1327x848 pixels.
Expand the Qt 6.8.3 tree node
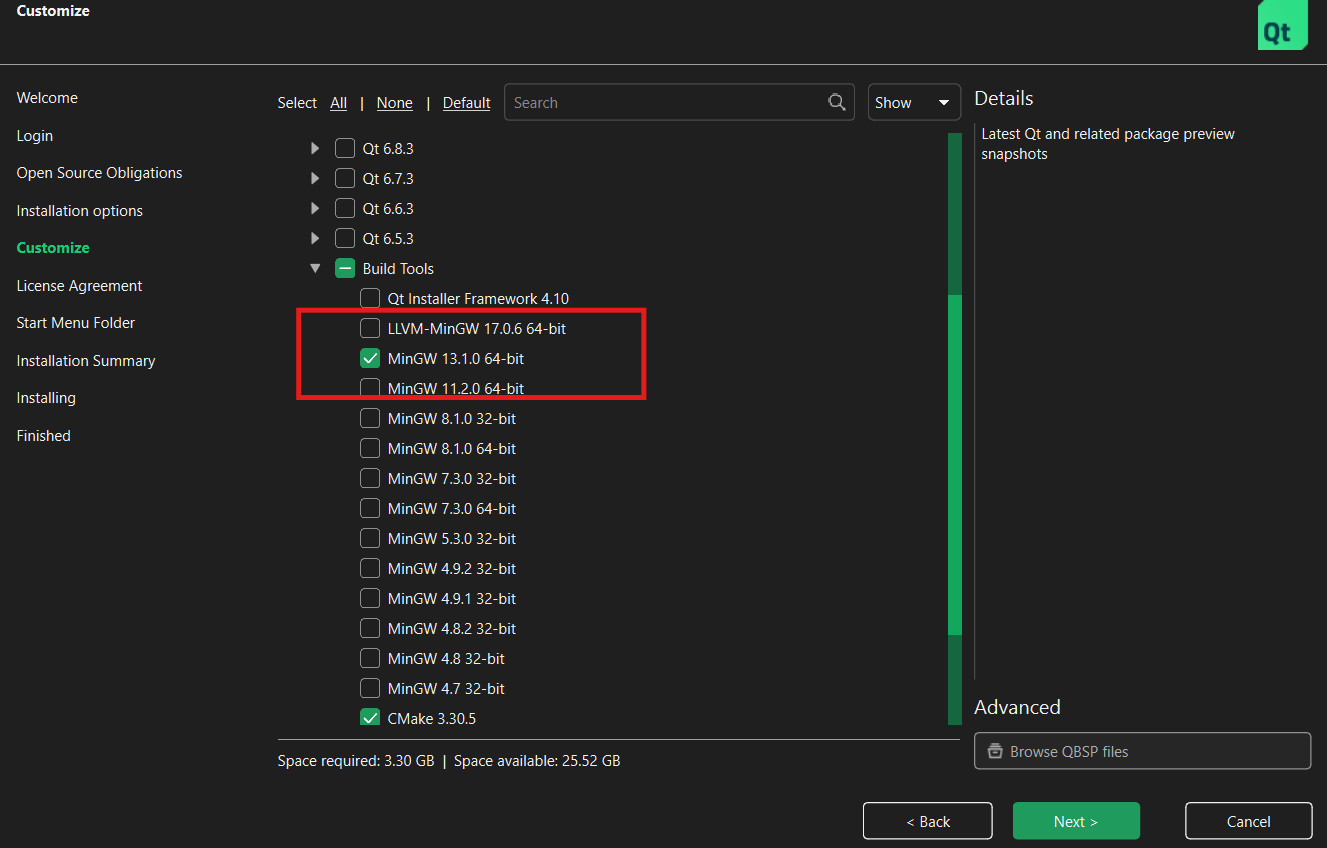pyautogui.click(x=315, y=148)
